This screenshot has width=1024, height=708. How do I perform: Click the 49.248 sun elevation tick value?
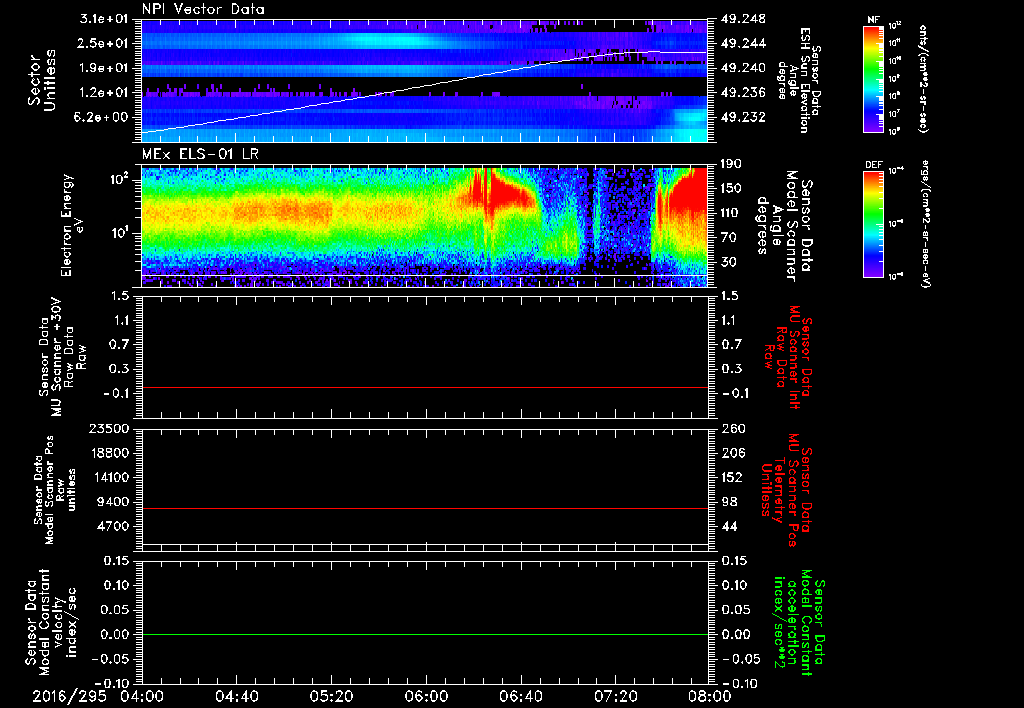pyautogui.click(x=743, y=19)
